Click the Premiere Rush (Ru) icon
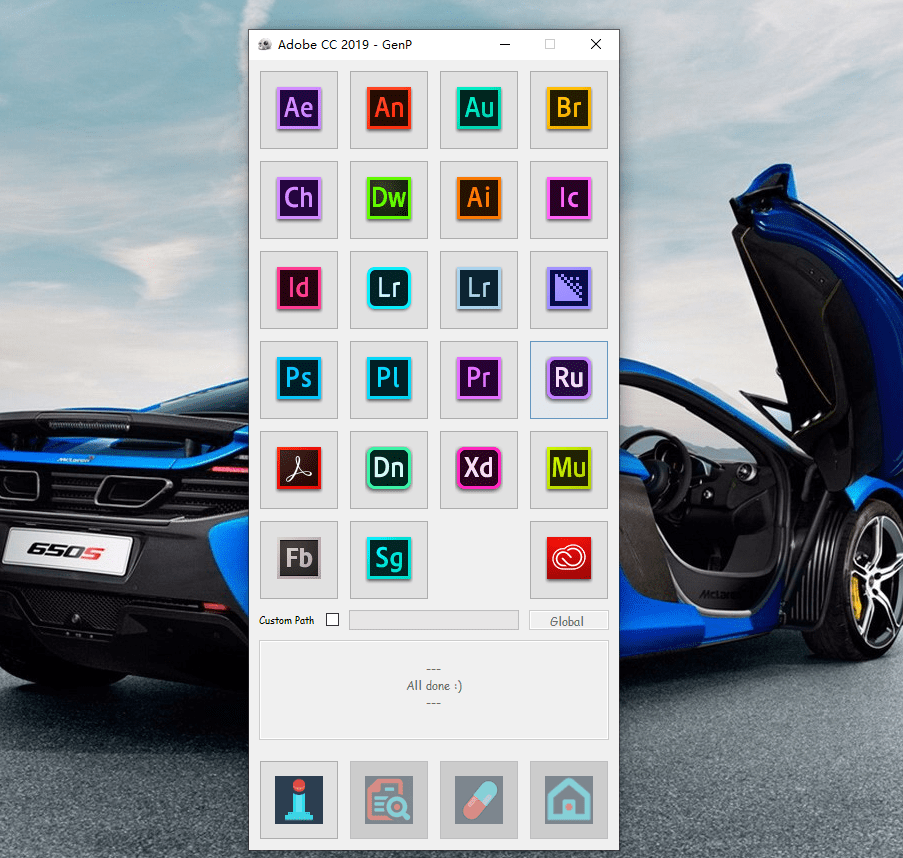Viewport: 903px width, 858px height. click(568, 379)
